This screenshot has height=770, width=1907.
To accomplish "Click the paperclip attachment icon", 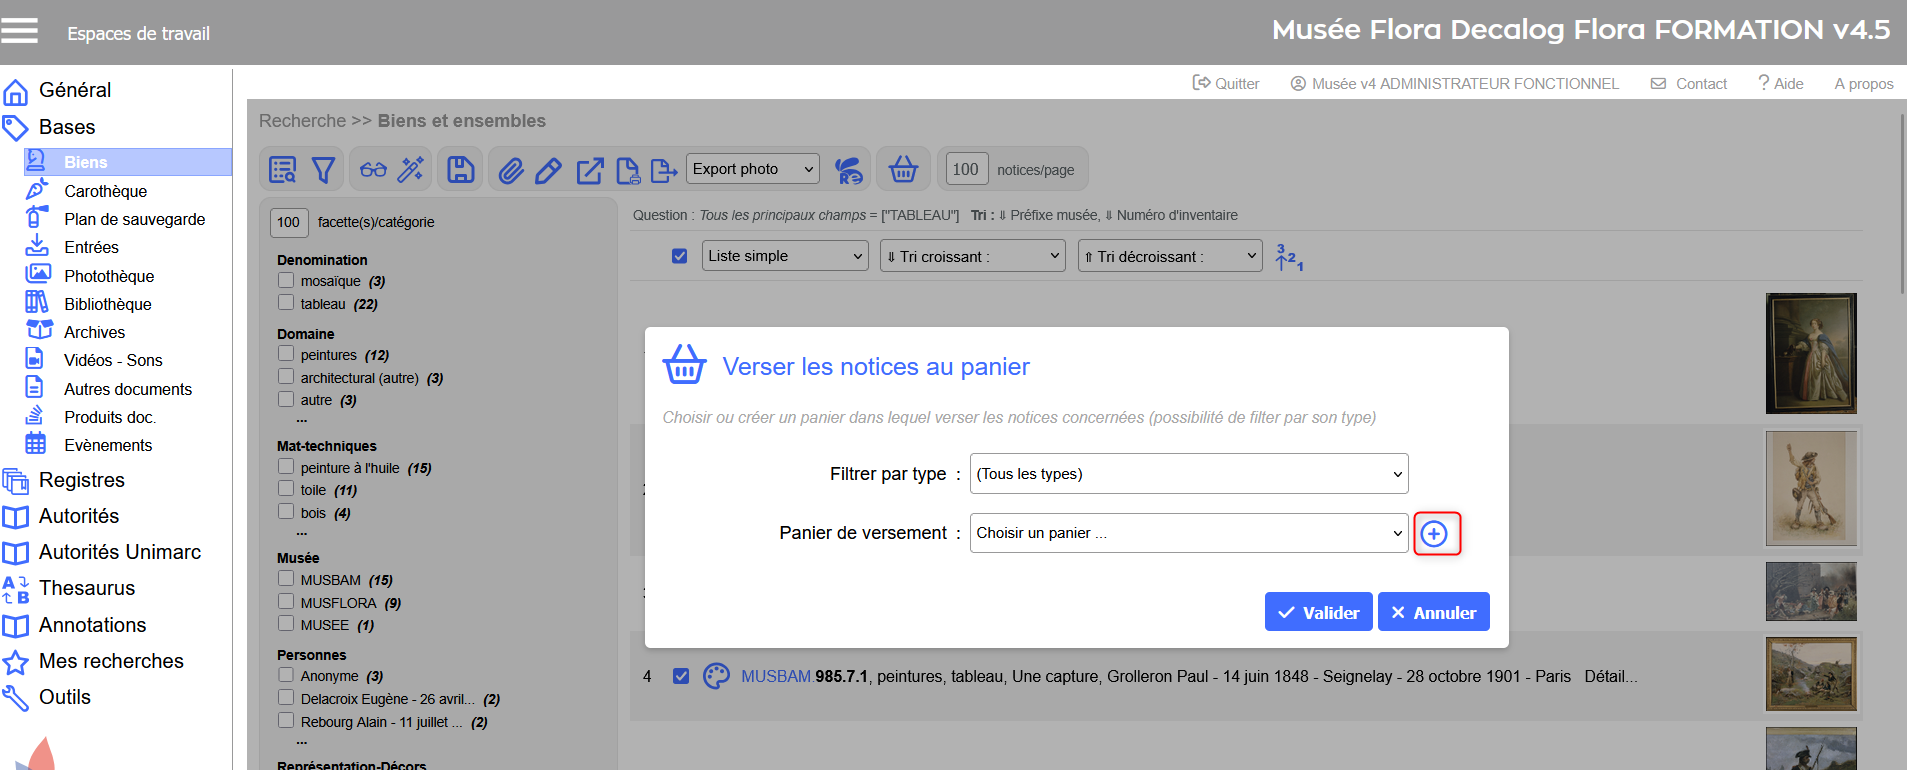I will (x=511, y=171).
